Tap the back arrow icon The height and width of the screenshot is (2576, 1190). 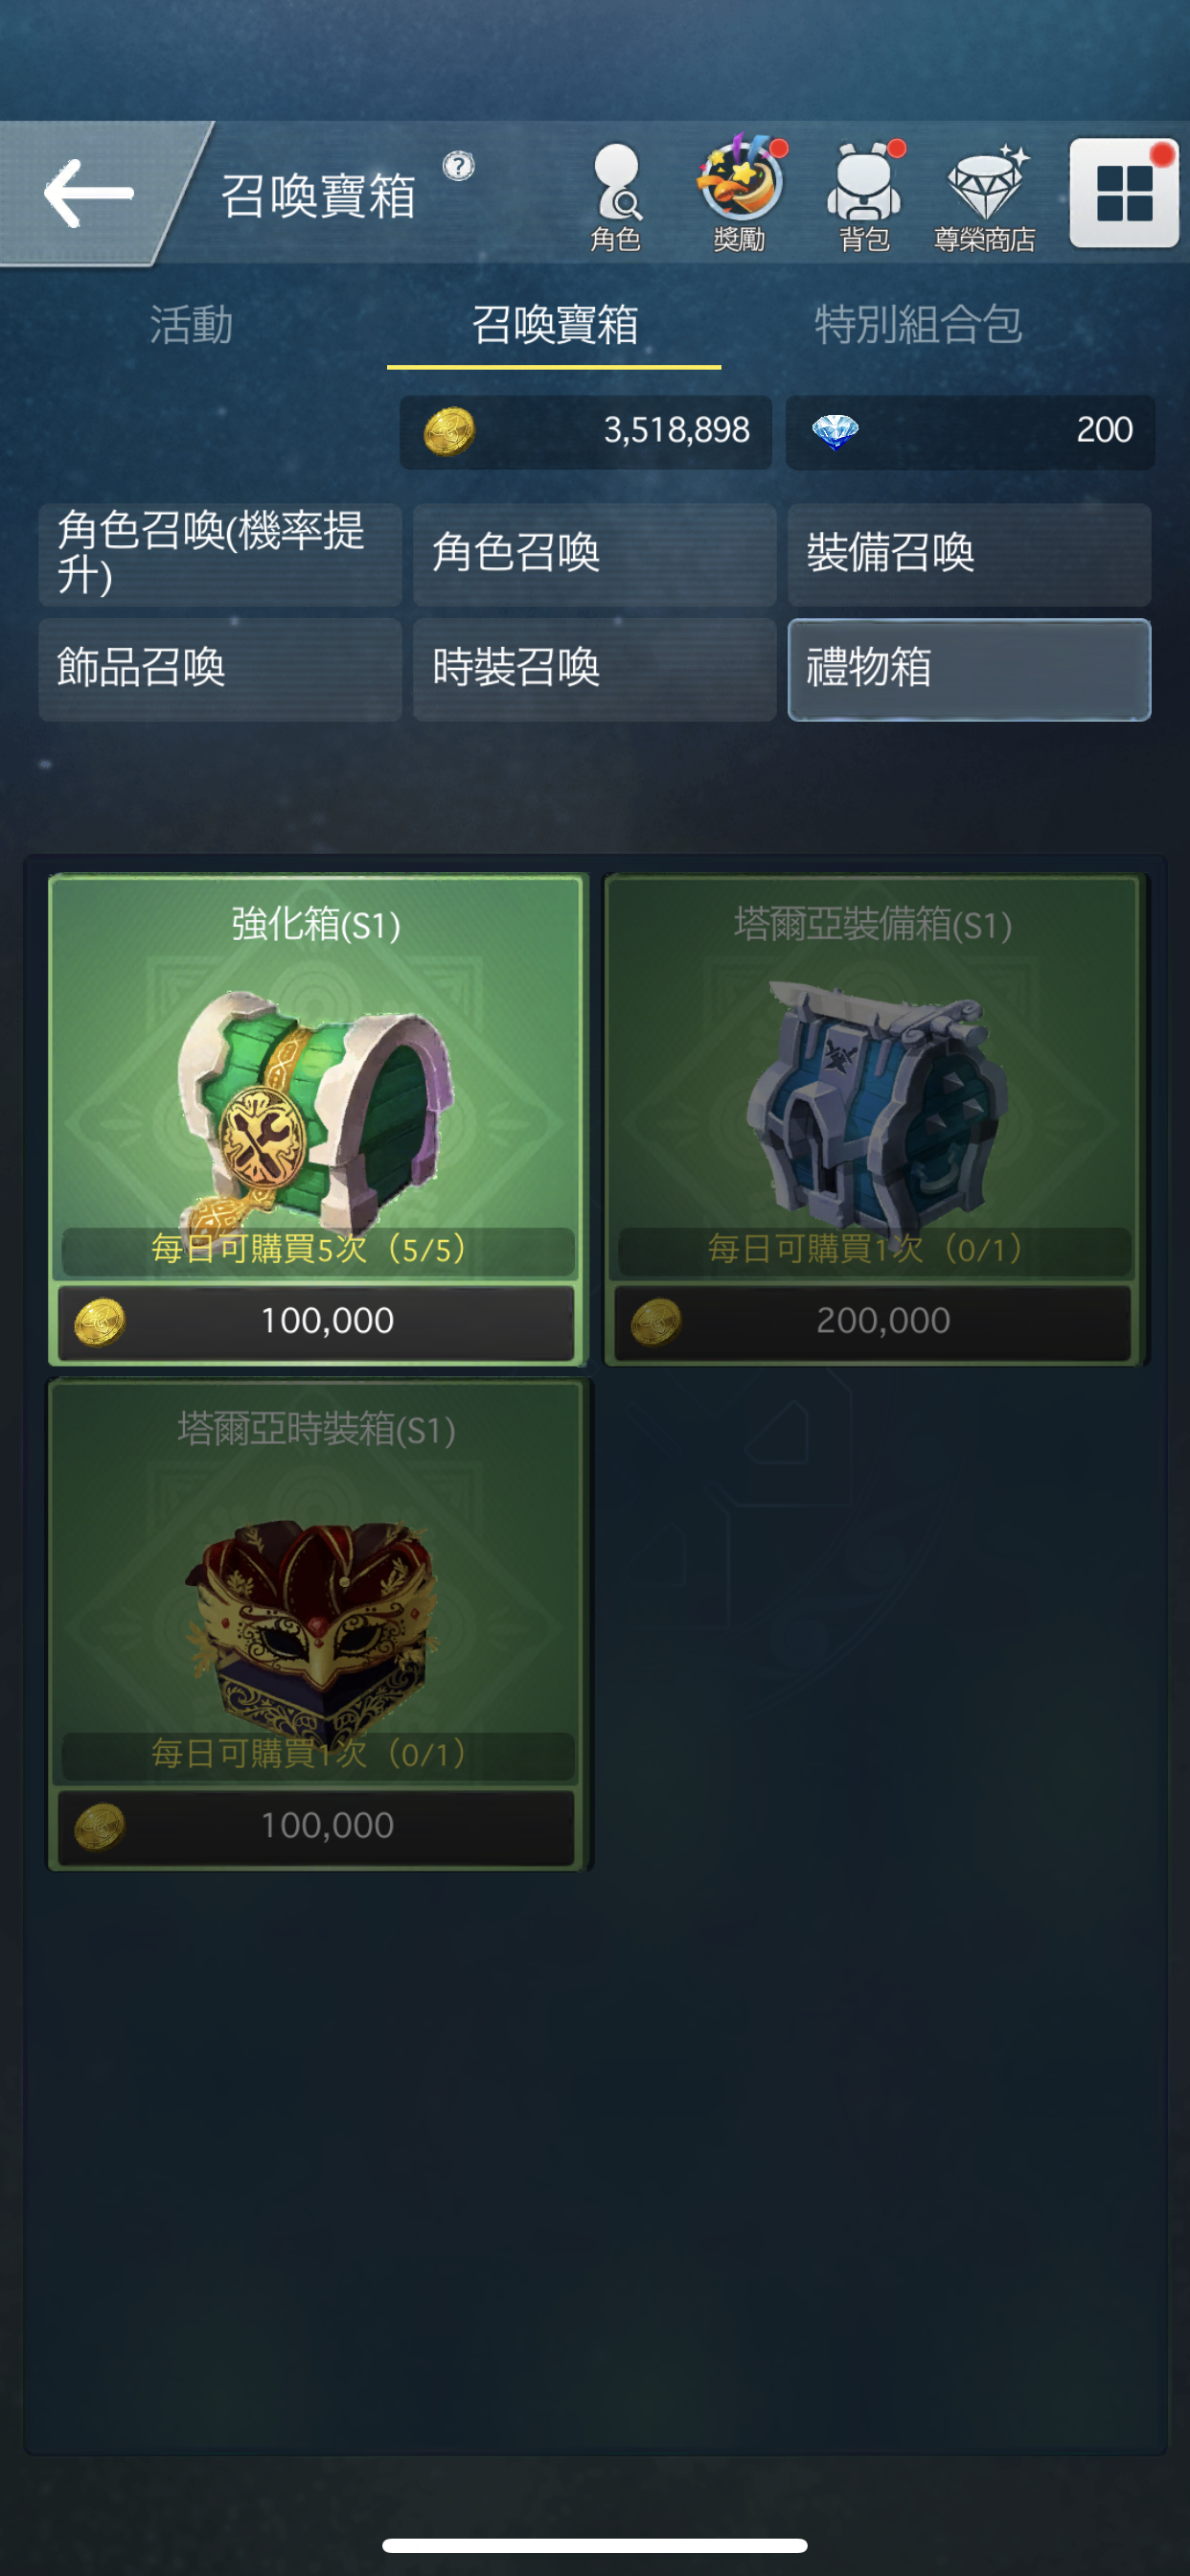pos(88,193)
